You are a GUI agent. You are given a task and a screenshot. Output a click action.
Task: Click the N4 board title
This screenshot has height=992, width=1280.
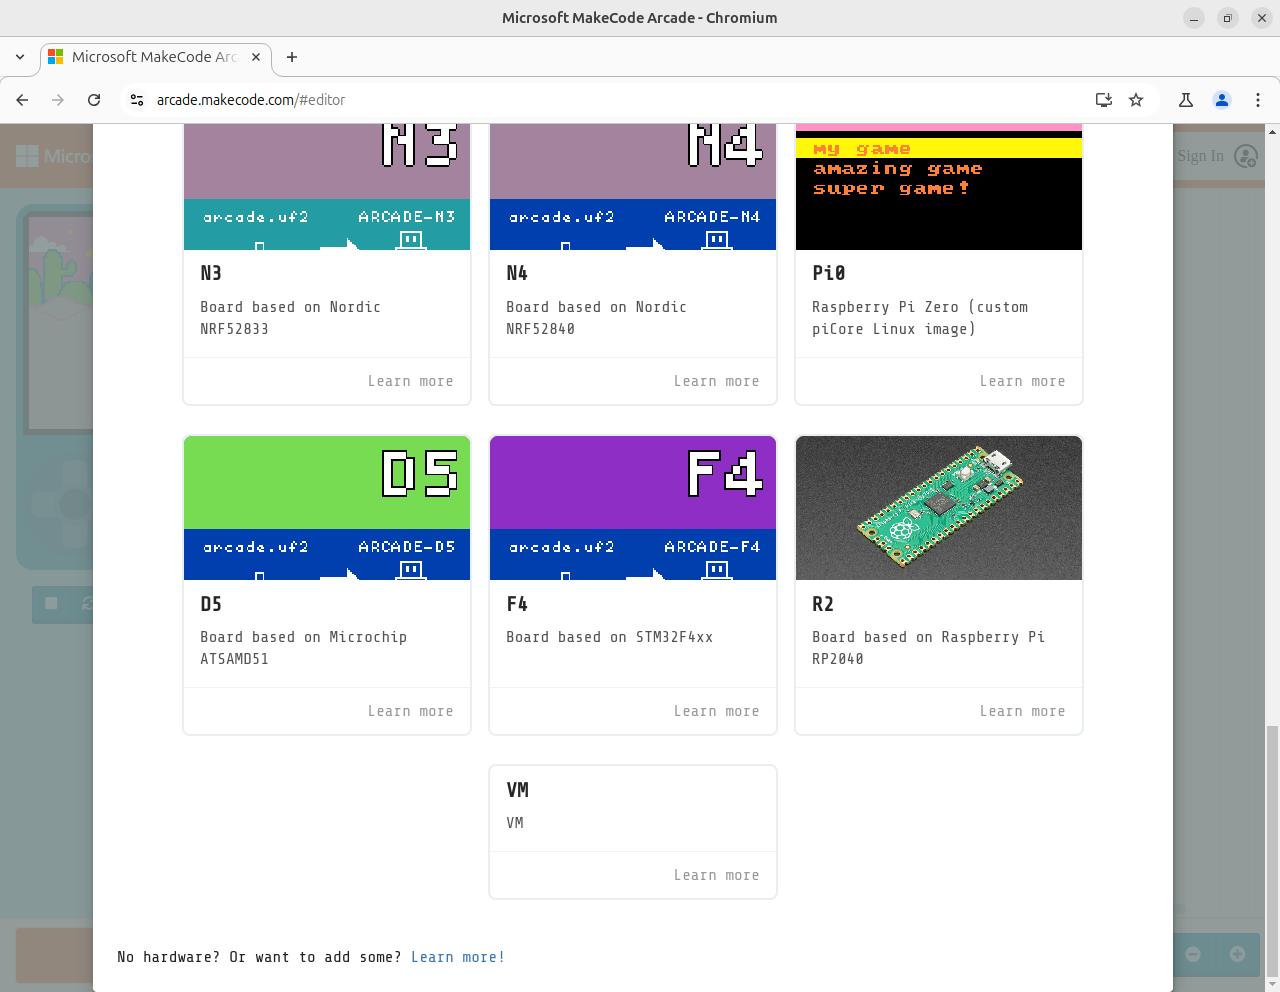point(517,273)
